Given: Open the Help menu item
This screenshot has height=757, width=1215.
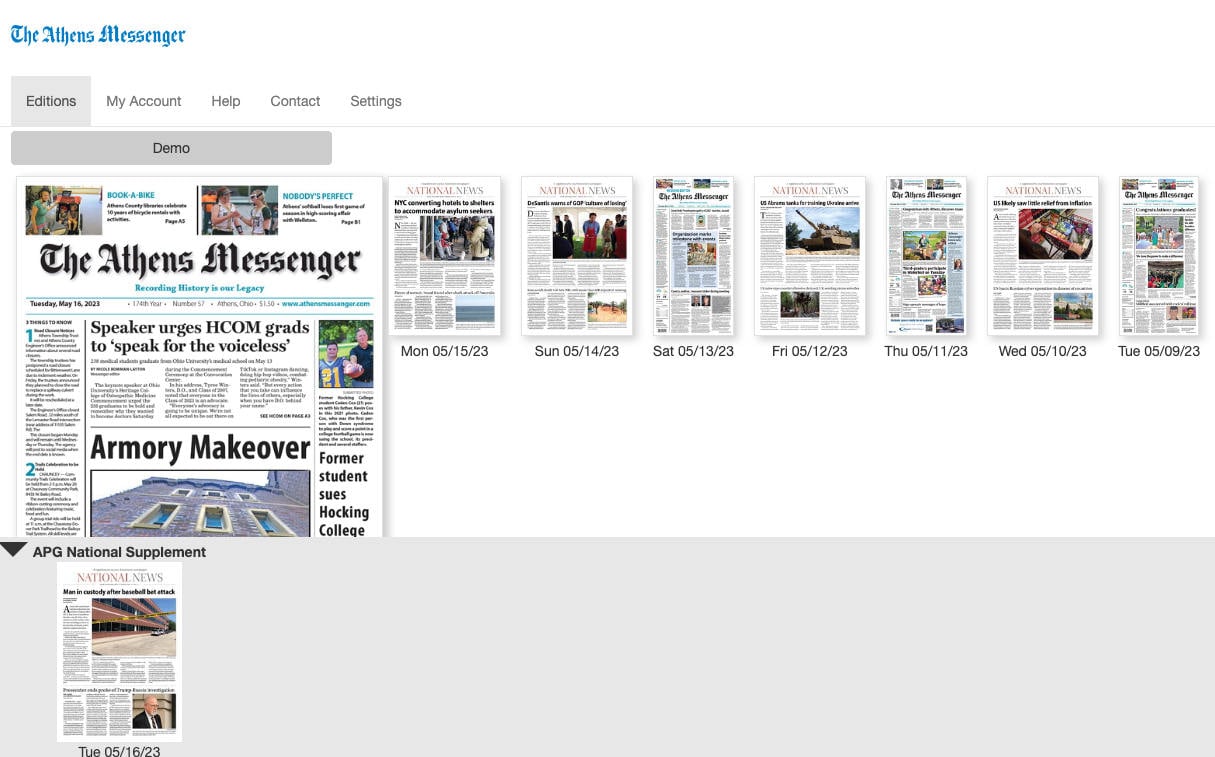Looking at the screenshot, I should pyautogui.click(x=225, y=101).
